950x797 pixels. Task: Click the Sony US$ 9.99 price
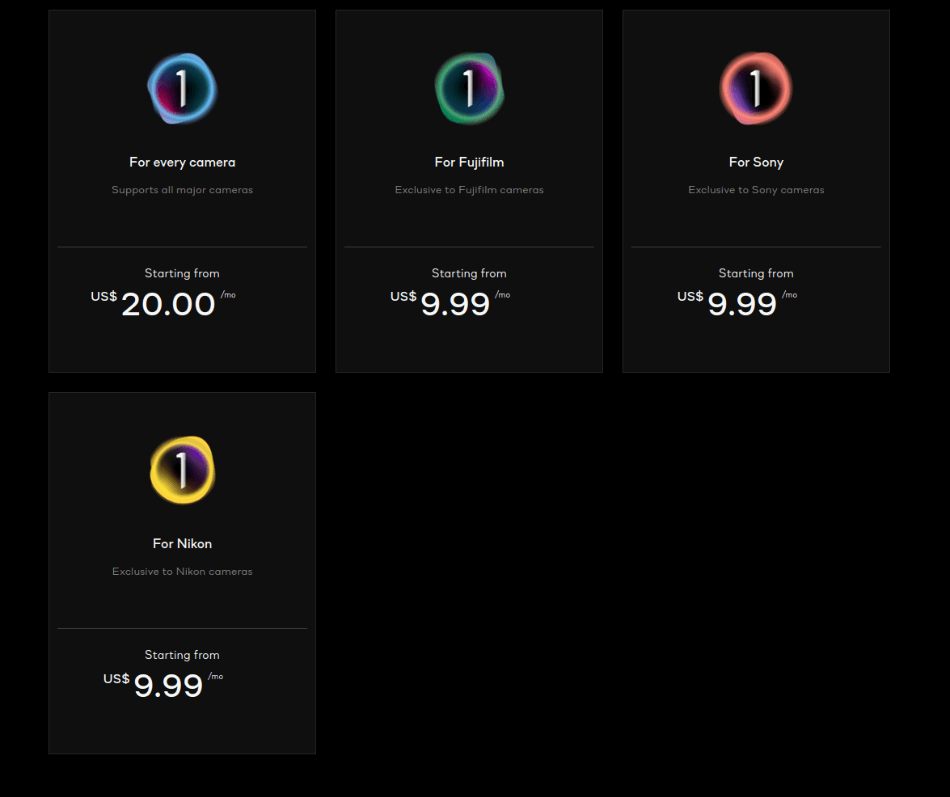click(x=737, y=303)
